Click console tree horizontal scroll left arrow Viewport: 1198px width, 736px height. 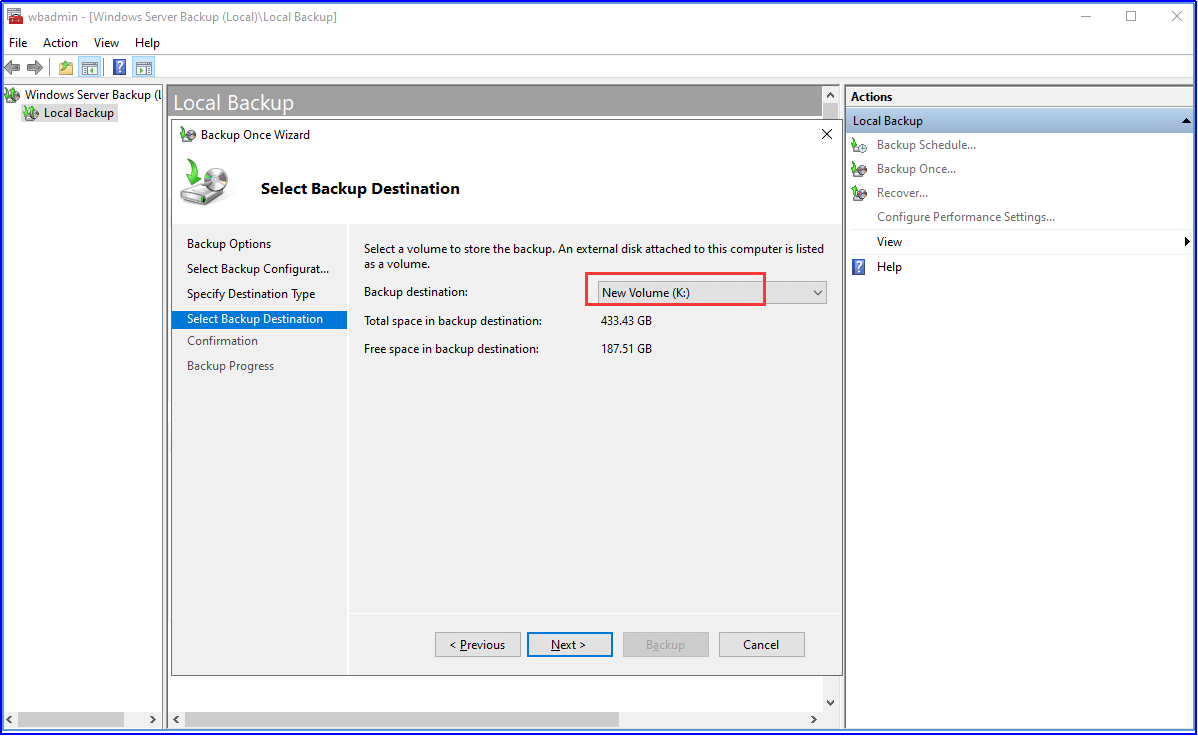[x=10, y=719]
